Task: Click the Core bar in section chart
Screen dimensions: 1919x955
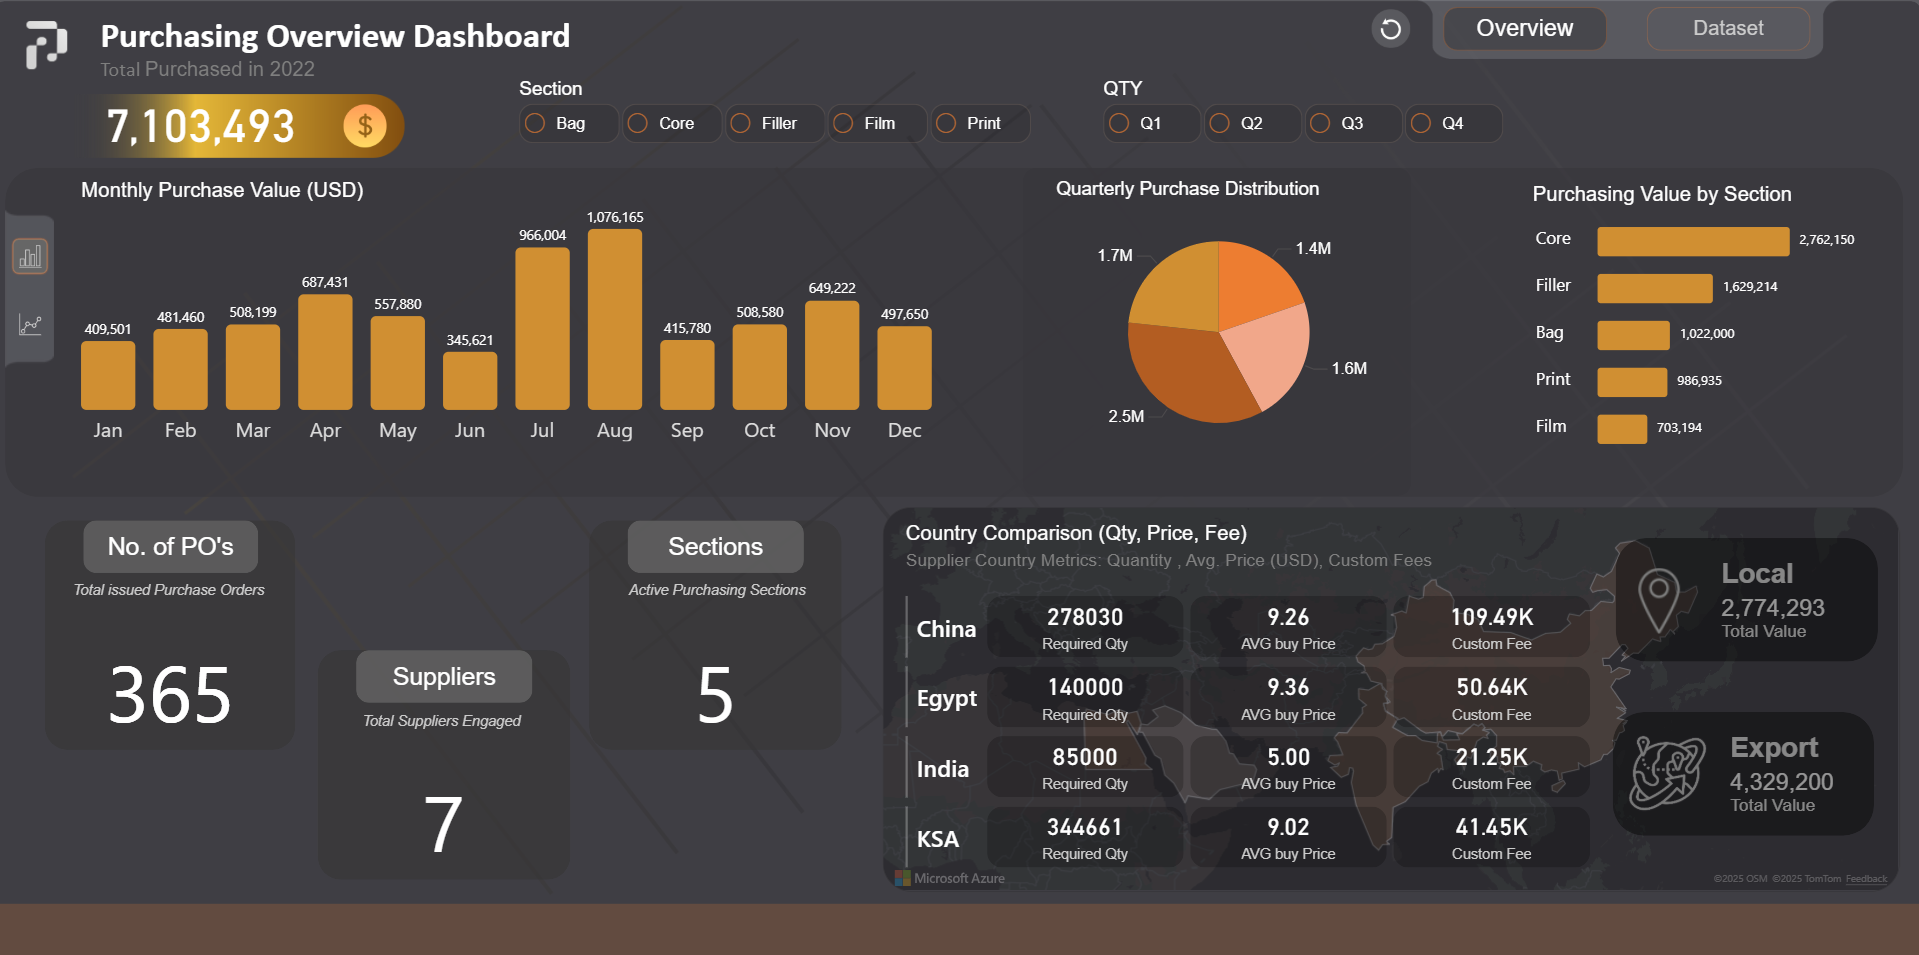Action: coord(1692,241)
